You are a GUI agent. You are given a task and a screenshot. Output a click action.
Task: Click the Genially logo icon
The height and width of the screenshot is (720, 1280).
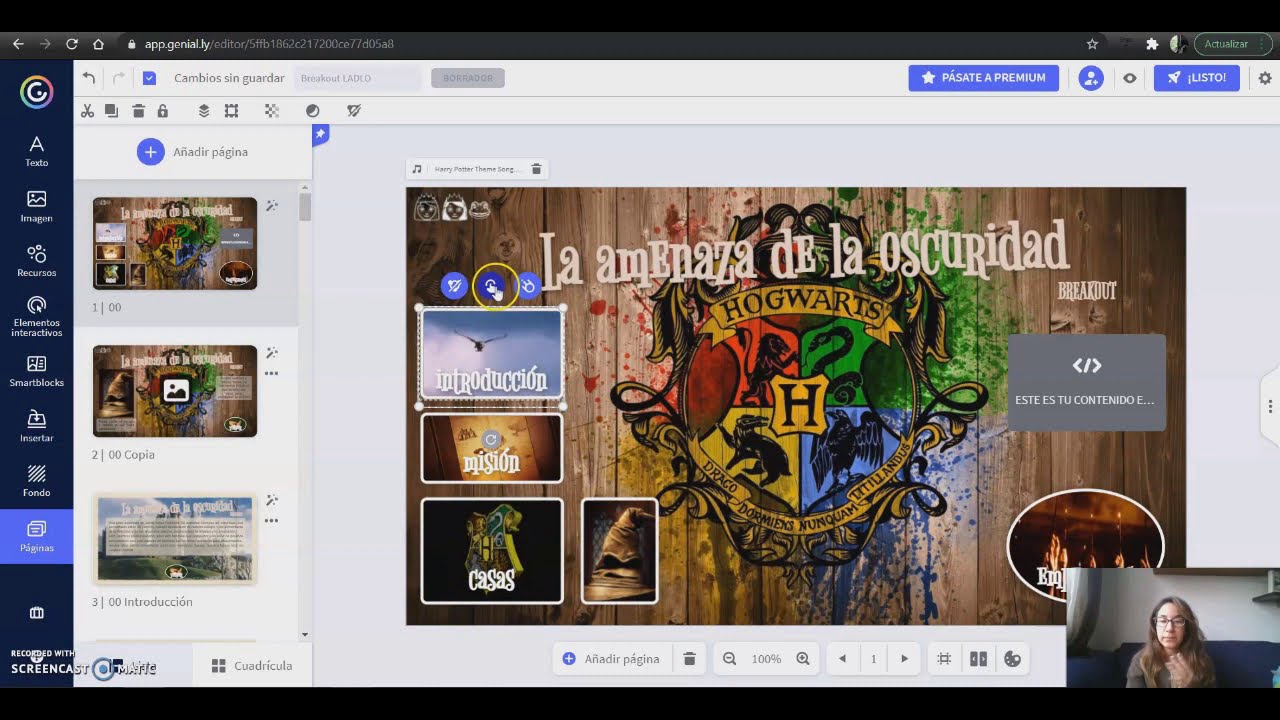pos(36,92)
